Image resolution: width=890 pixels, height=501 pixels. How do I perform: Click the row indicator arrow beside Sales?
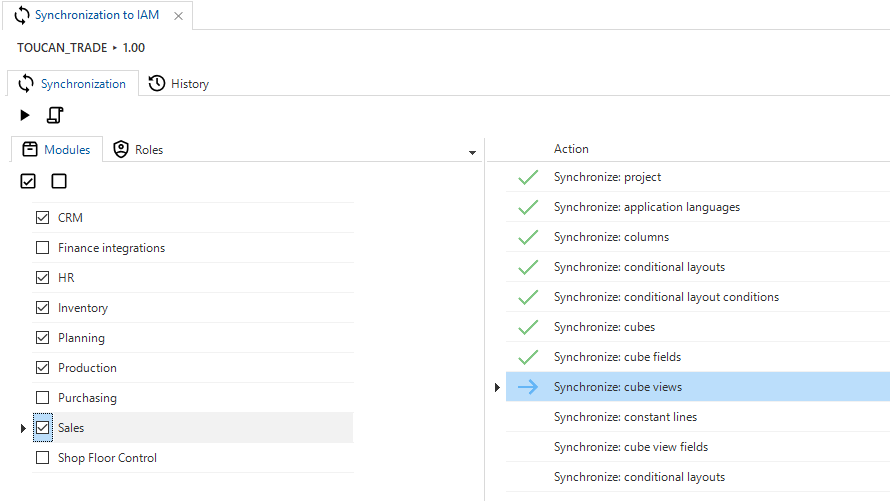(23, 428)
